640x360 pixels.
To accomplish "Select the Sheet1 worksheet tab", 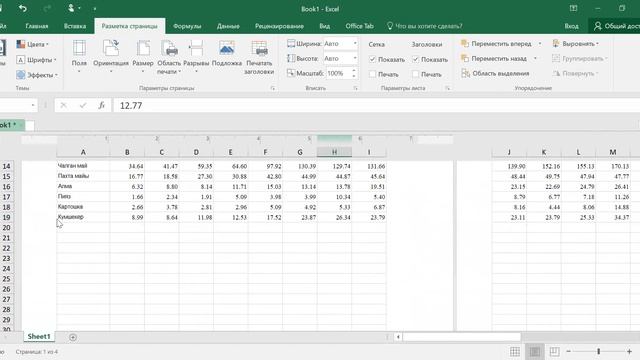I will [39, 337].
